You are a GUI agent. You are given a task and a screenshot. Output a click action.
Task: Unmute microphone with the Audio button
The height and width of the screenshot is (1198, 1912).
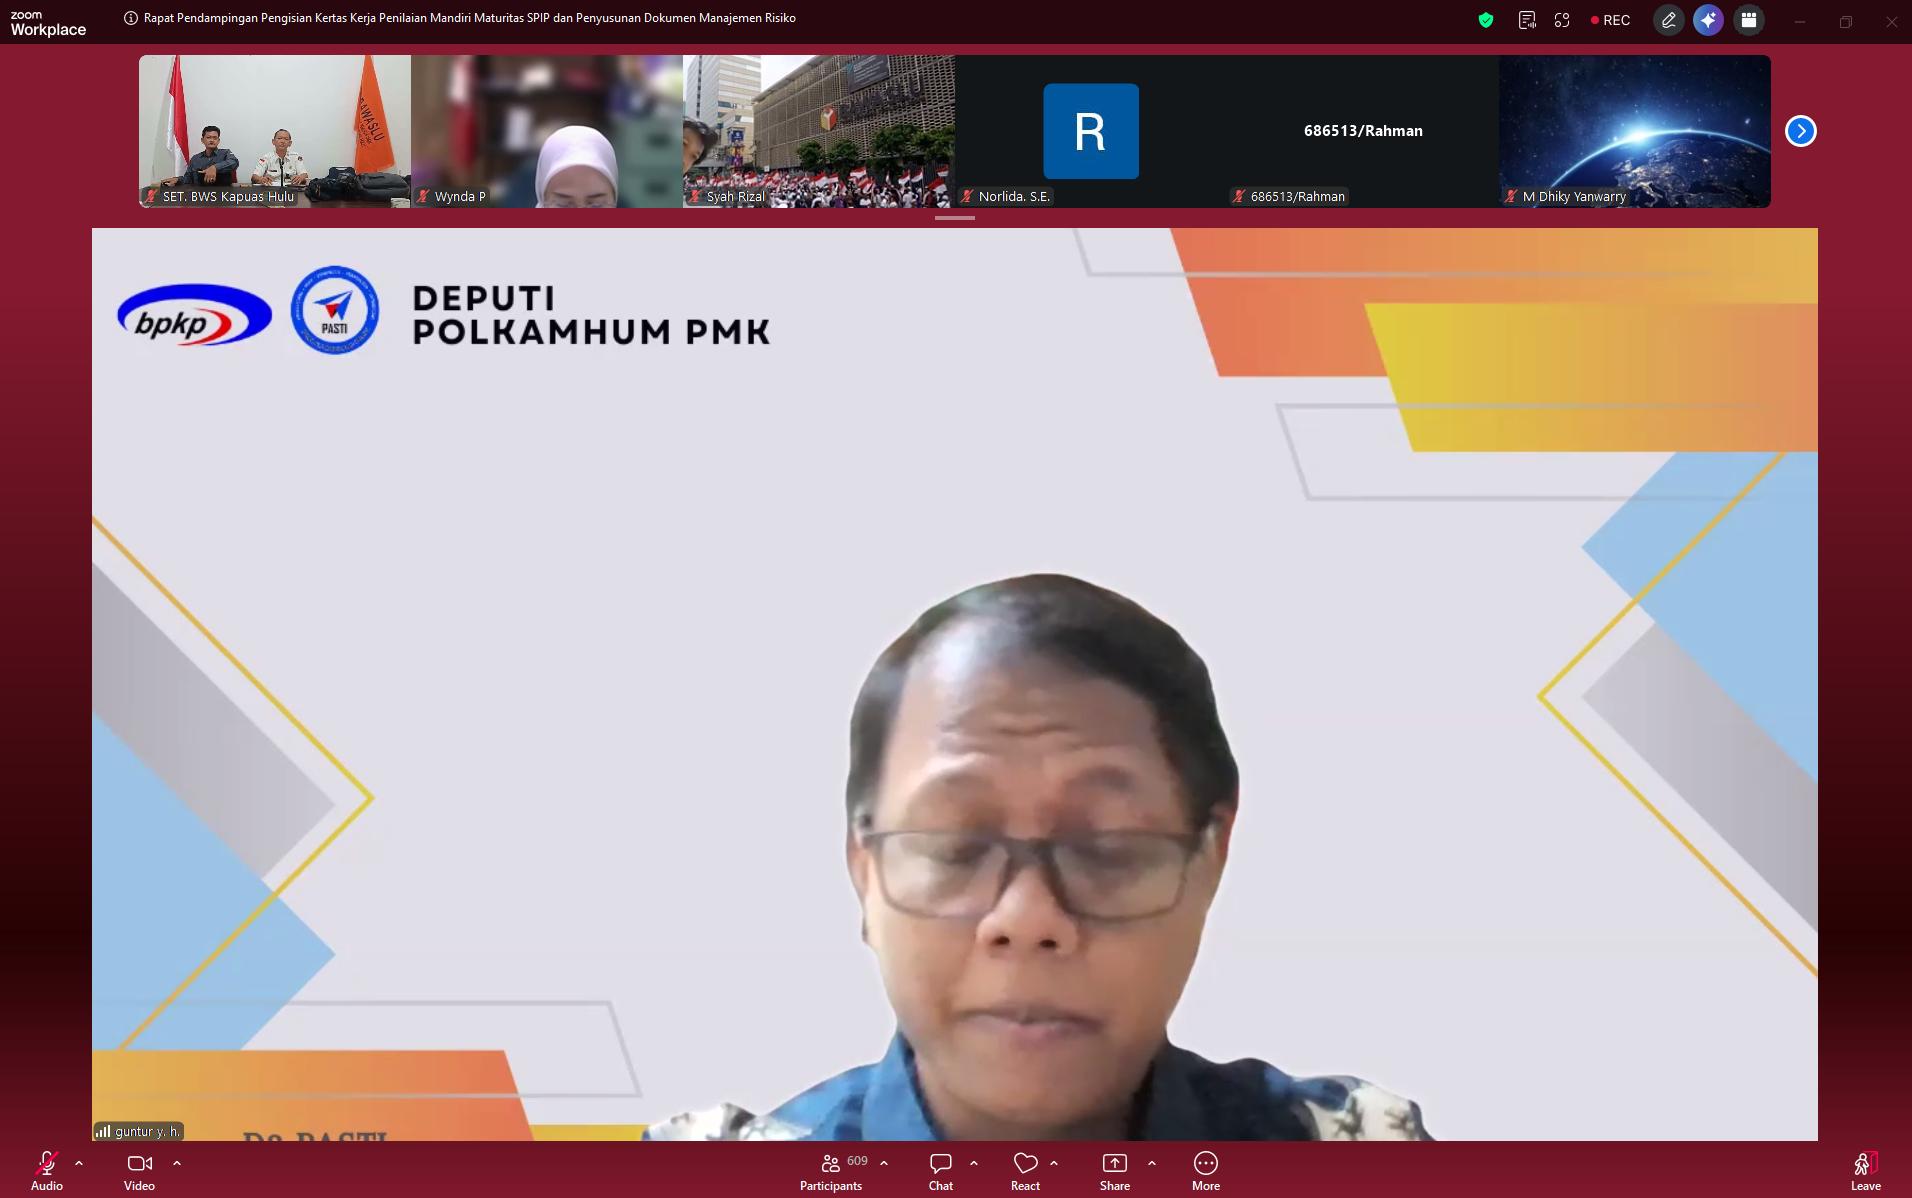pyautogui.click(x=47, y=1170)
